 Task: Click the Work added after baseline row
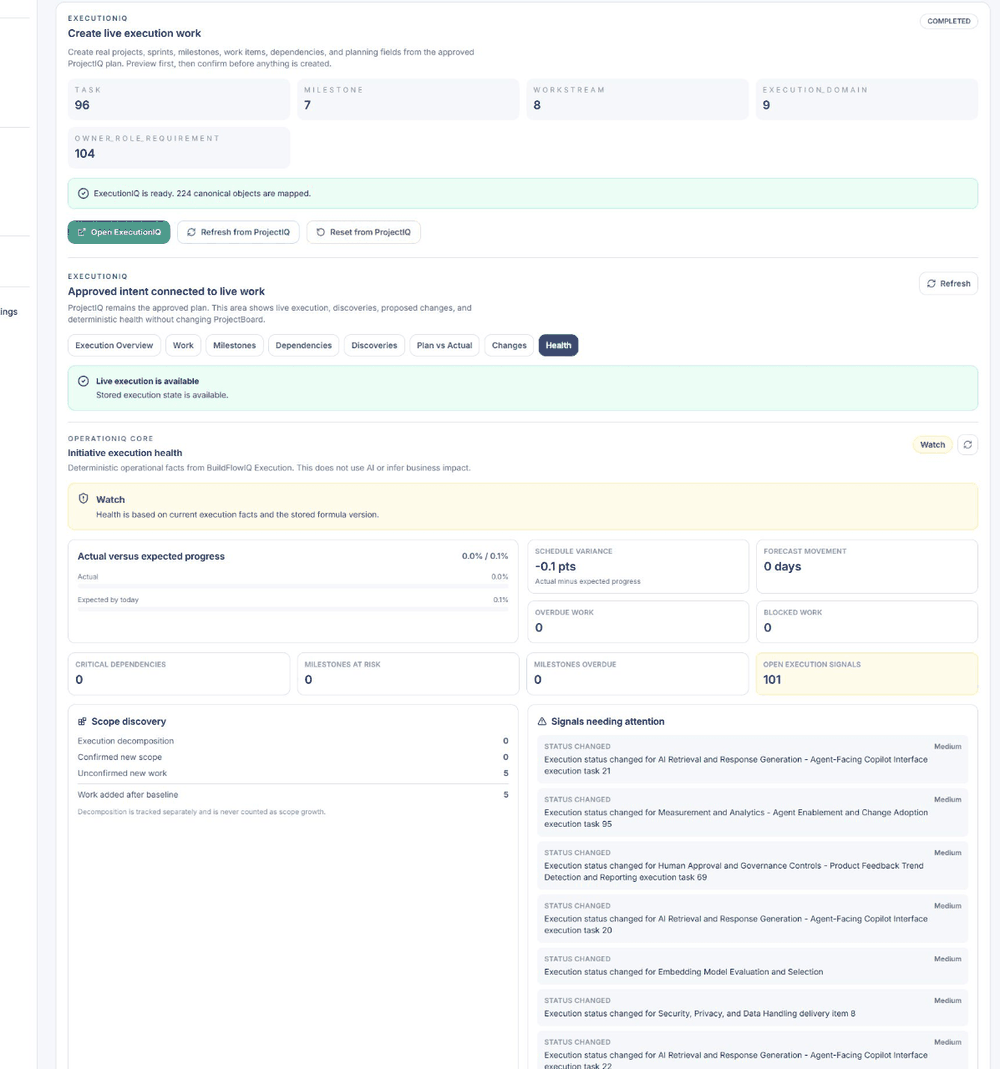coord(292,795)
